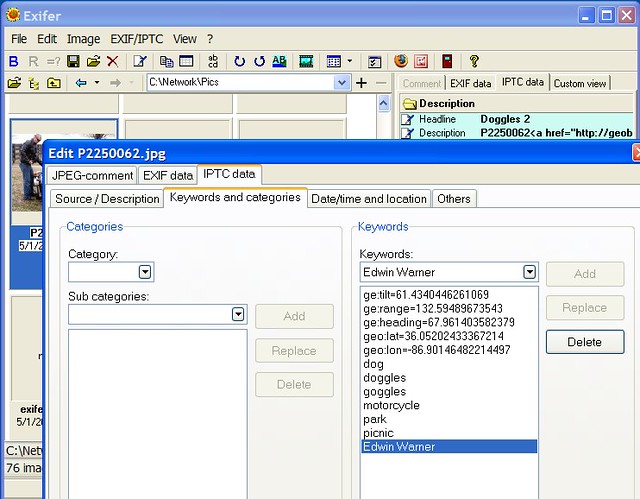The image size is (640, 499).
Task: Click the yellow question mark help icon
Action: click(x=474, y=61)
